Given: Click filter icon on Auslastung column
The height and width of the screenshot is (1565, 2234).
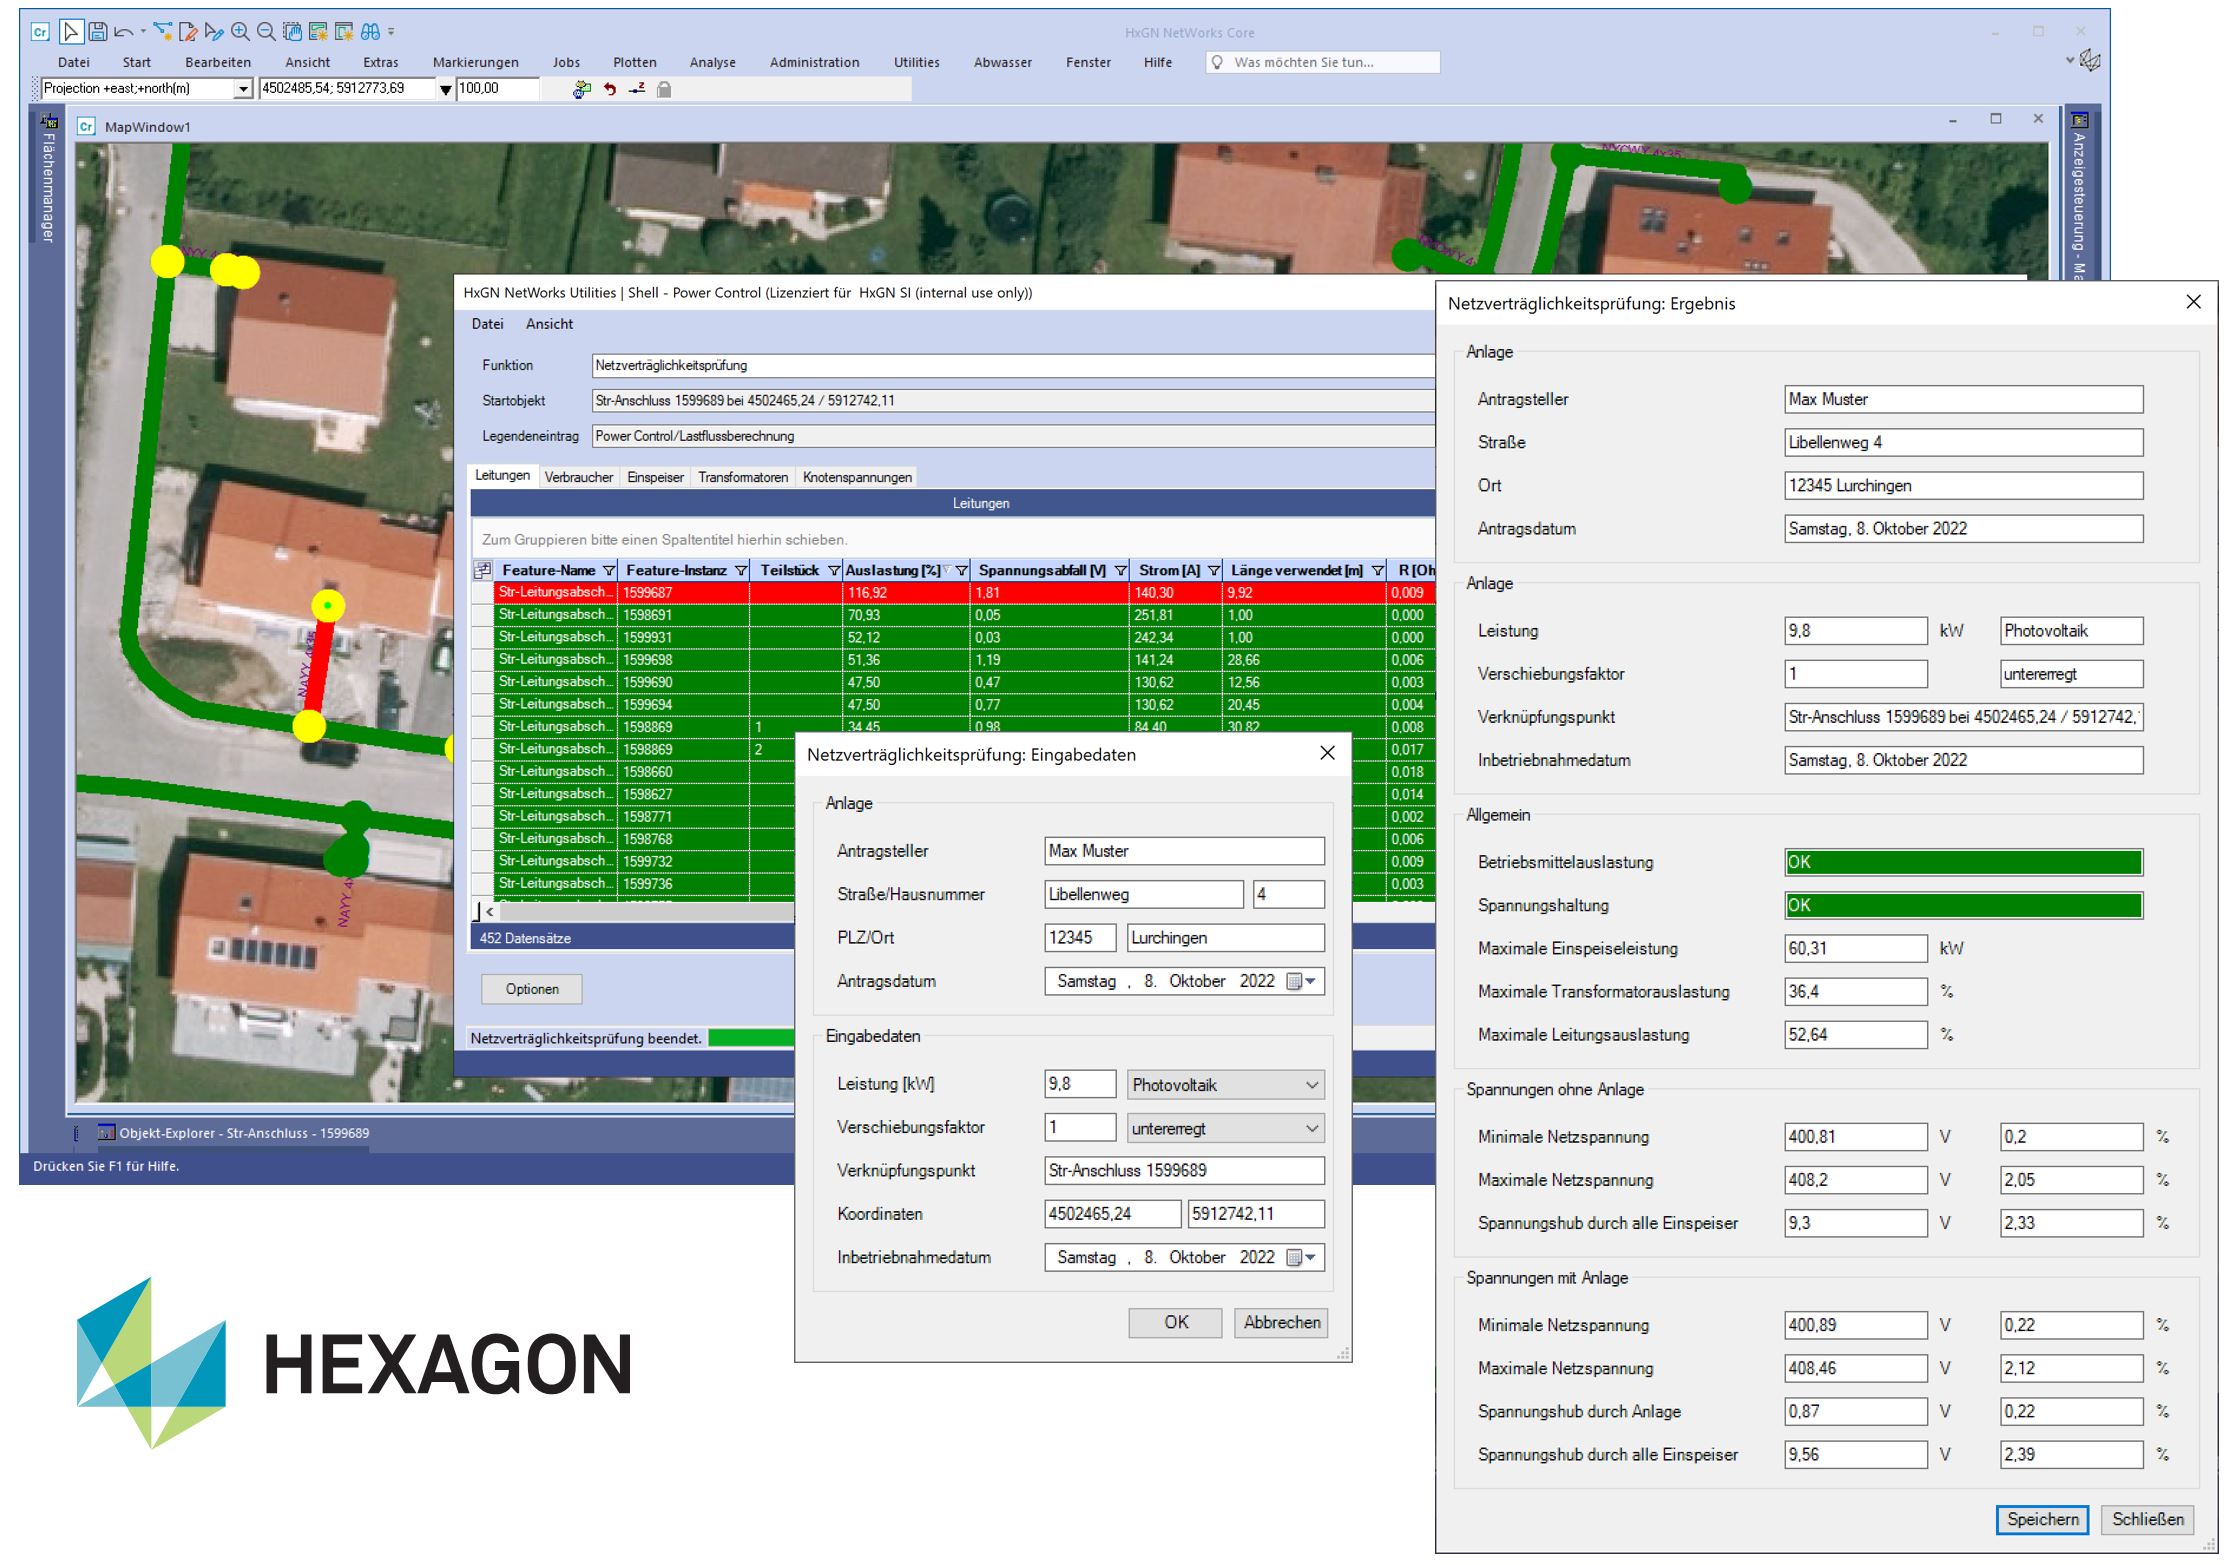Looking at the screenshot, I should pos(961,570).
